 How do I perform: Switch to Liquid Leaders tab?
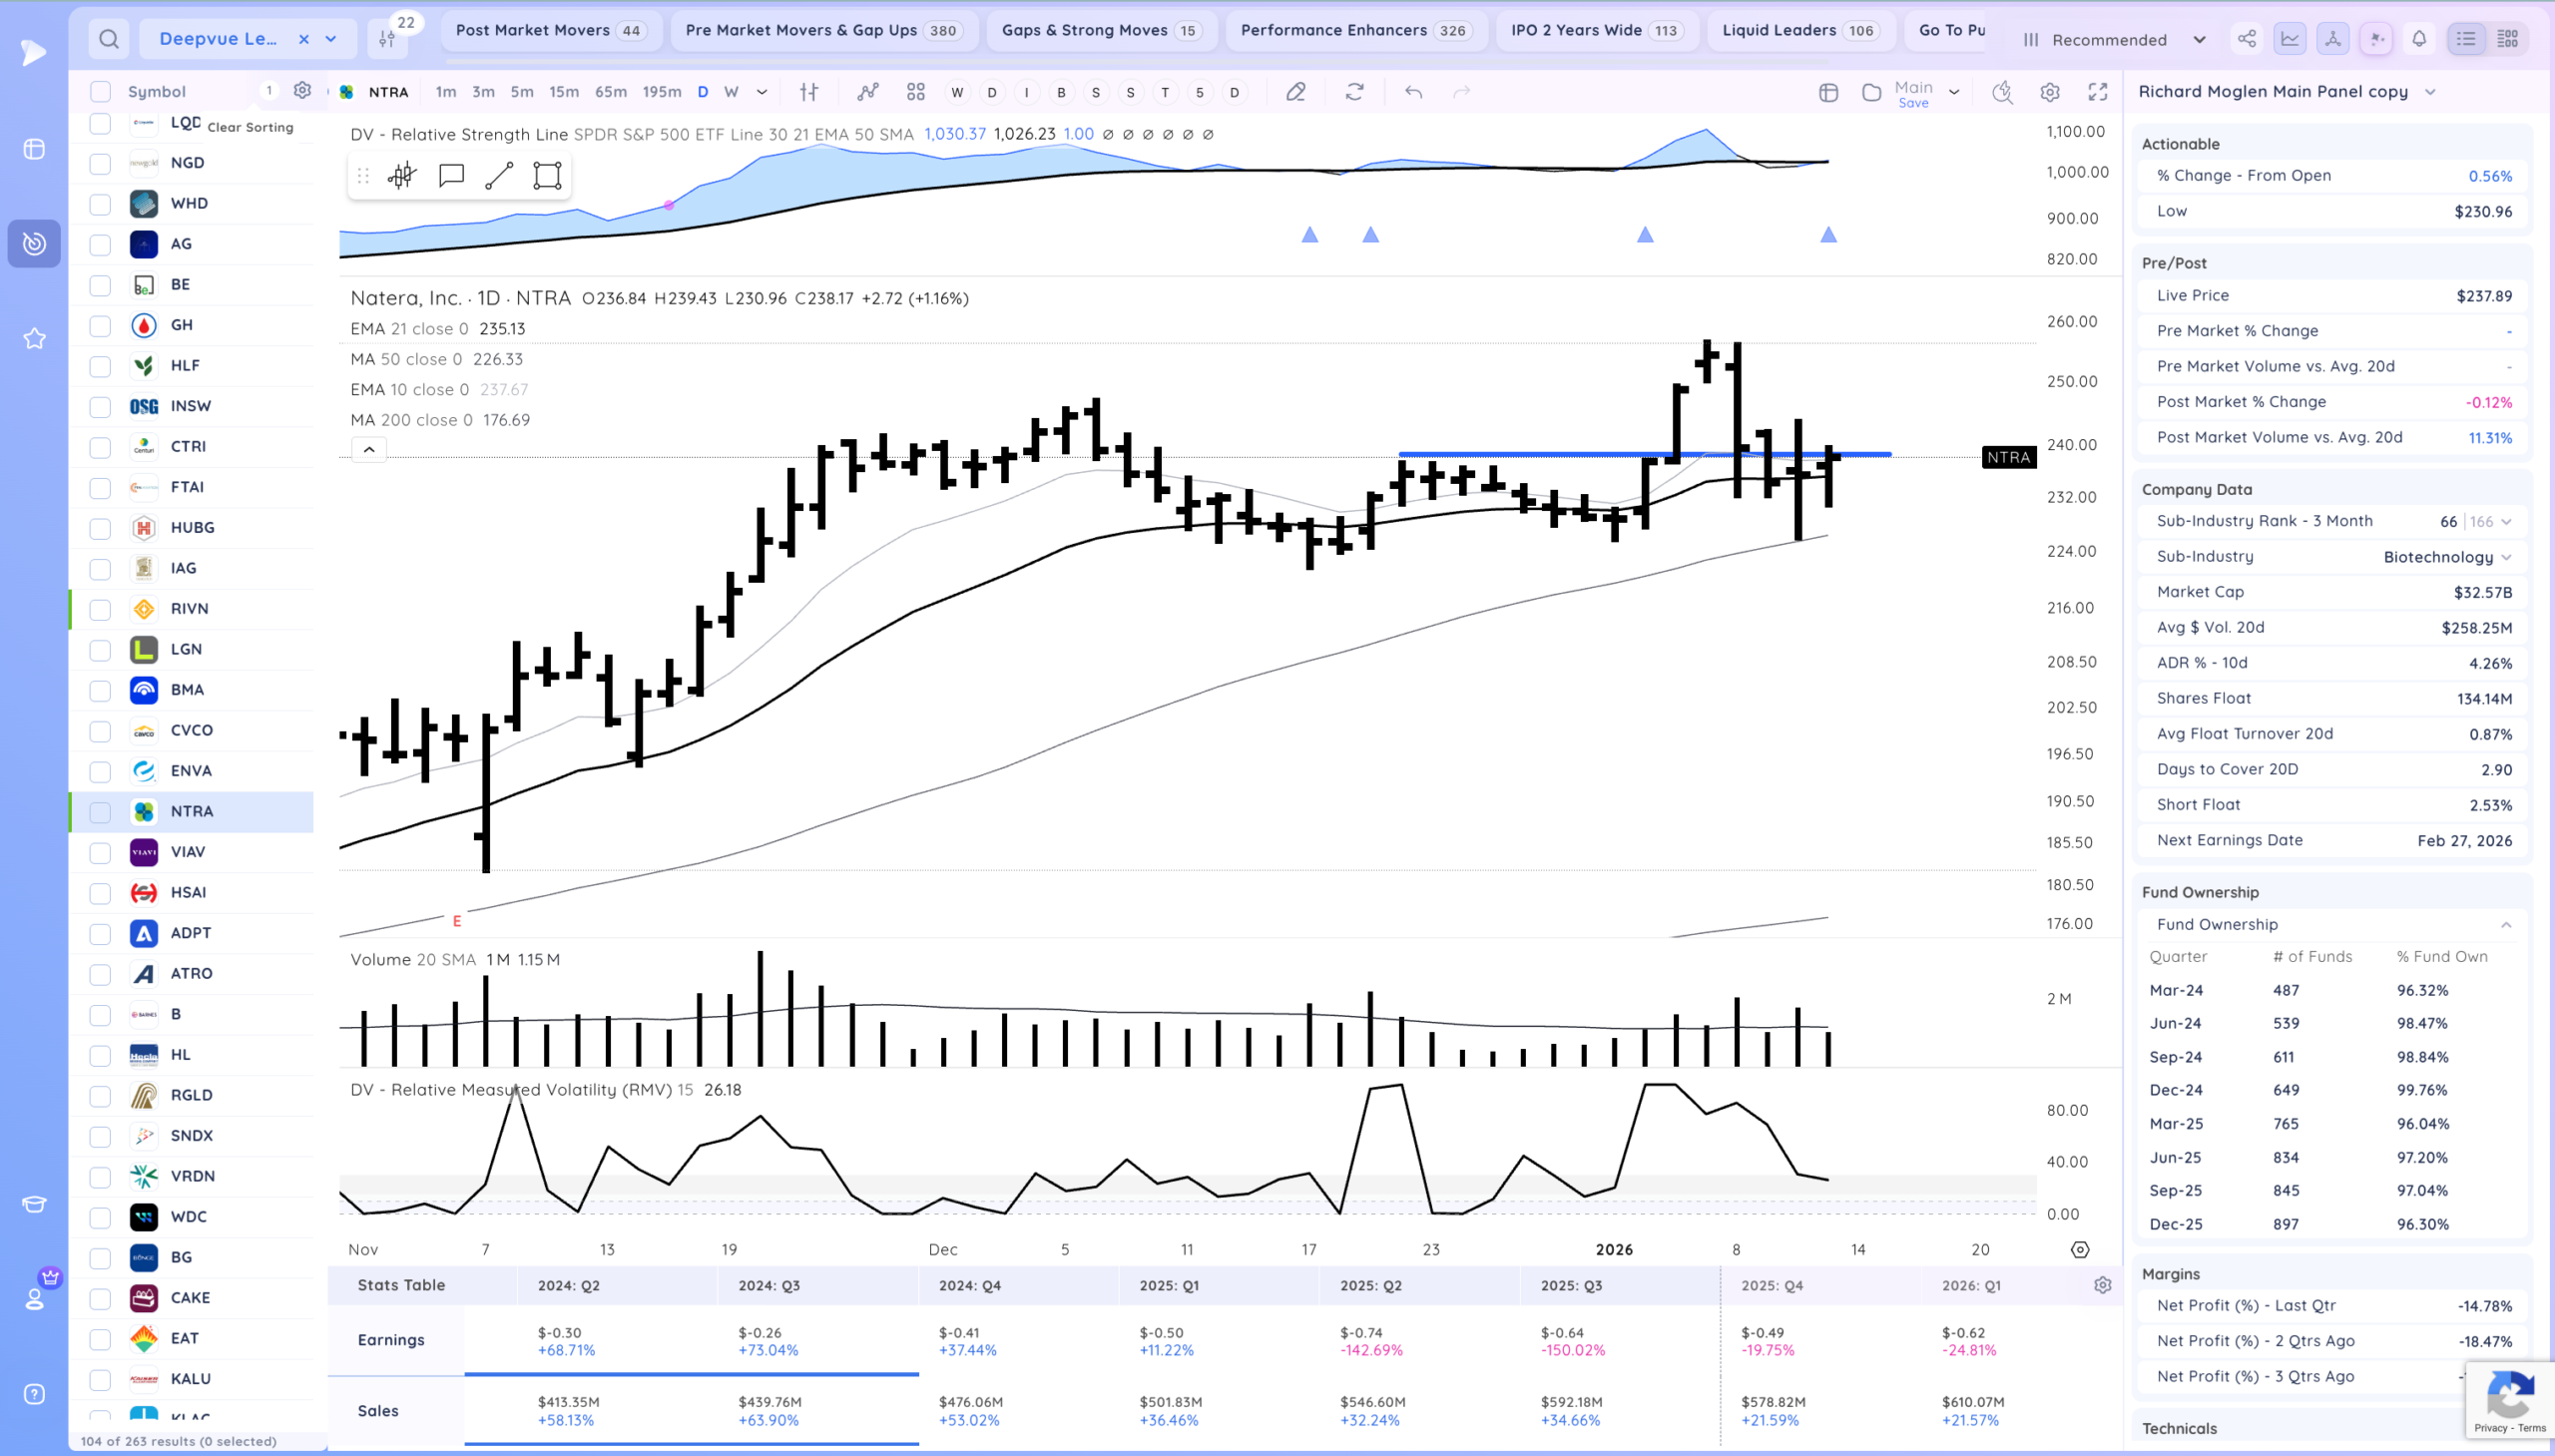coord(1799,30)
